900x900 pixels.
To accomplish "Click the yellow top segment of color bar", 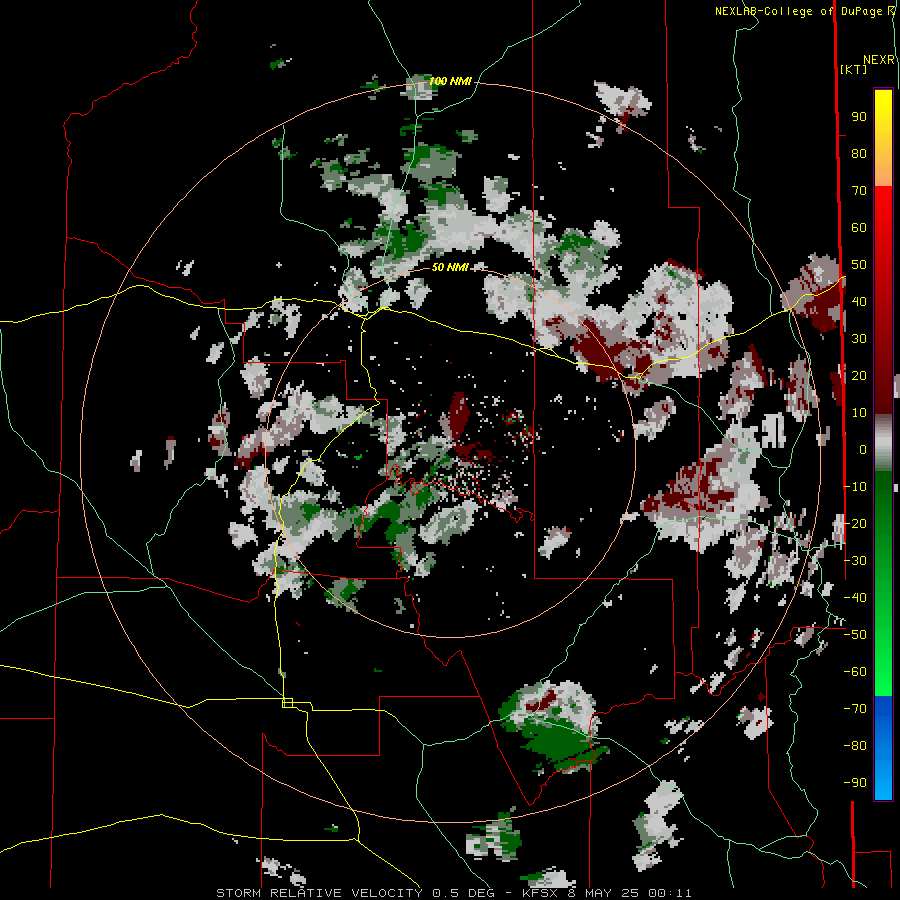I will point(883,138).
